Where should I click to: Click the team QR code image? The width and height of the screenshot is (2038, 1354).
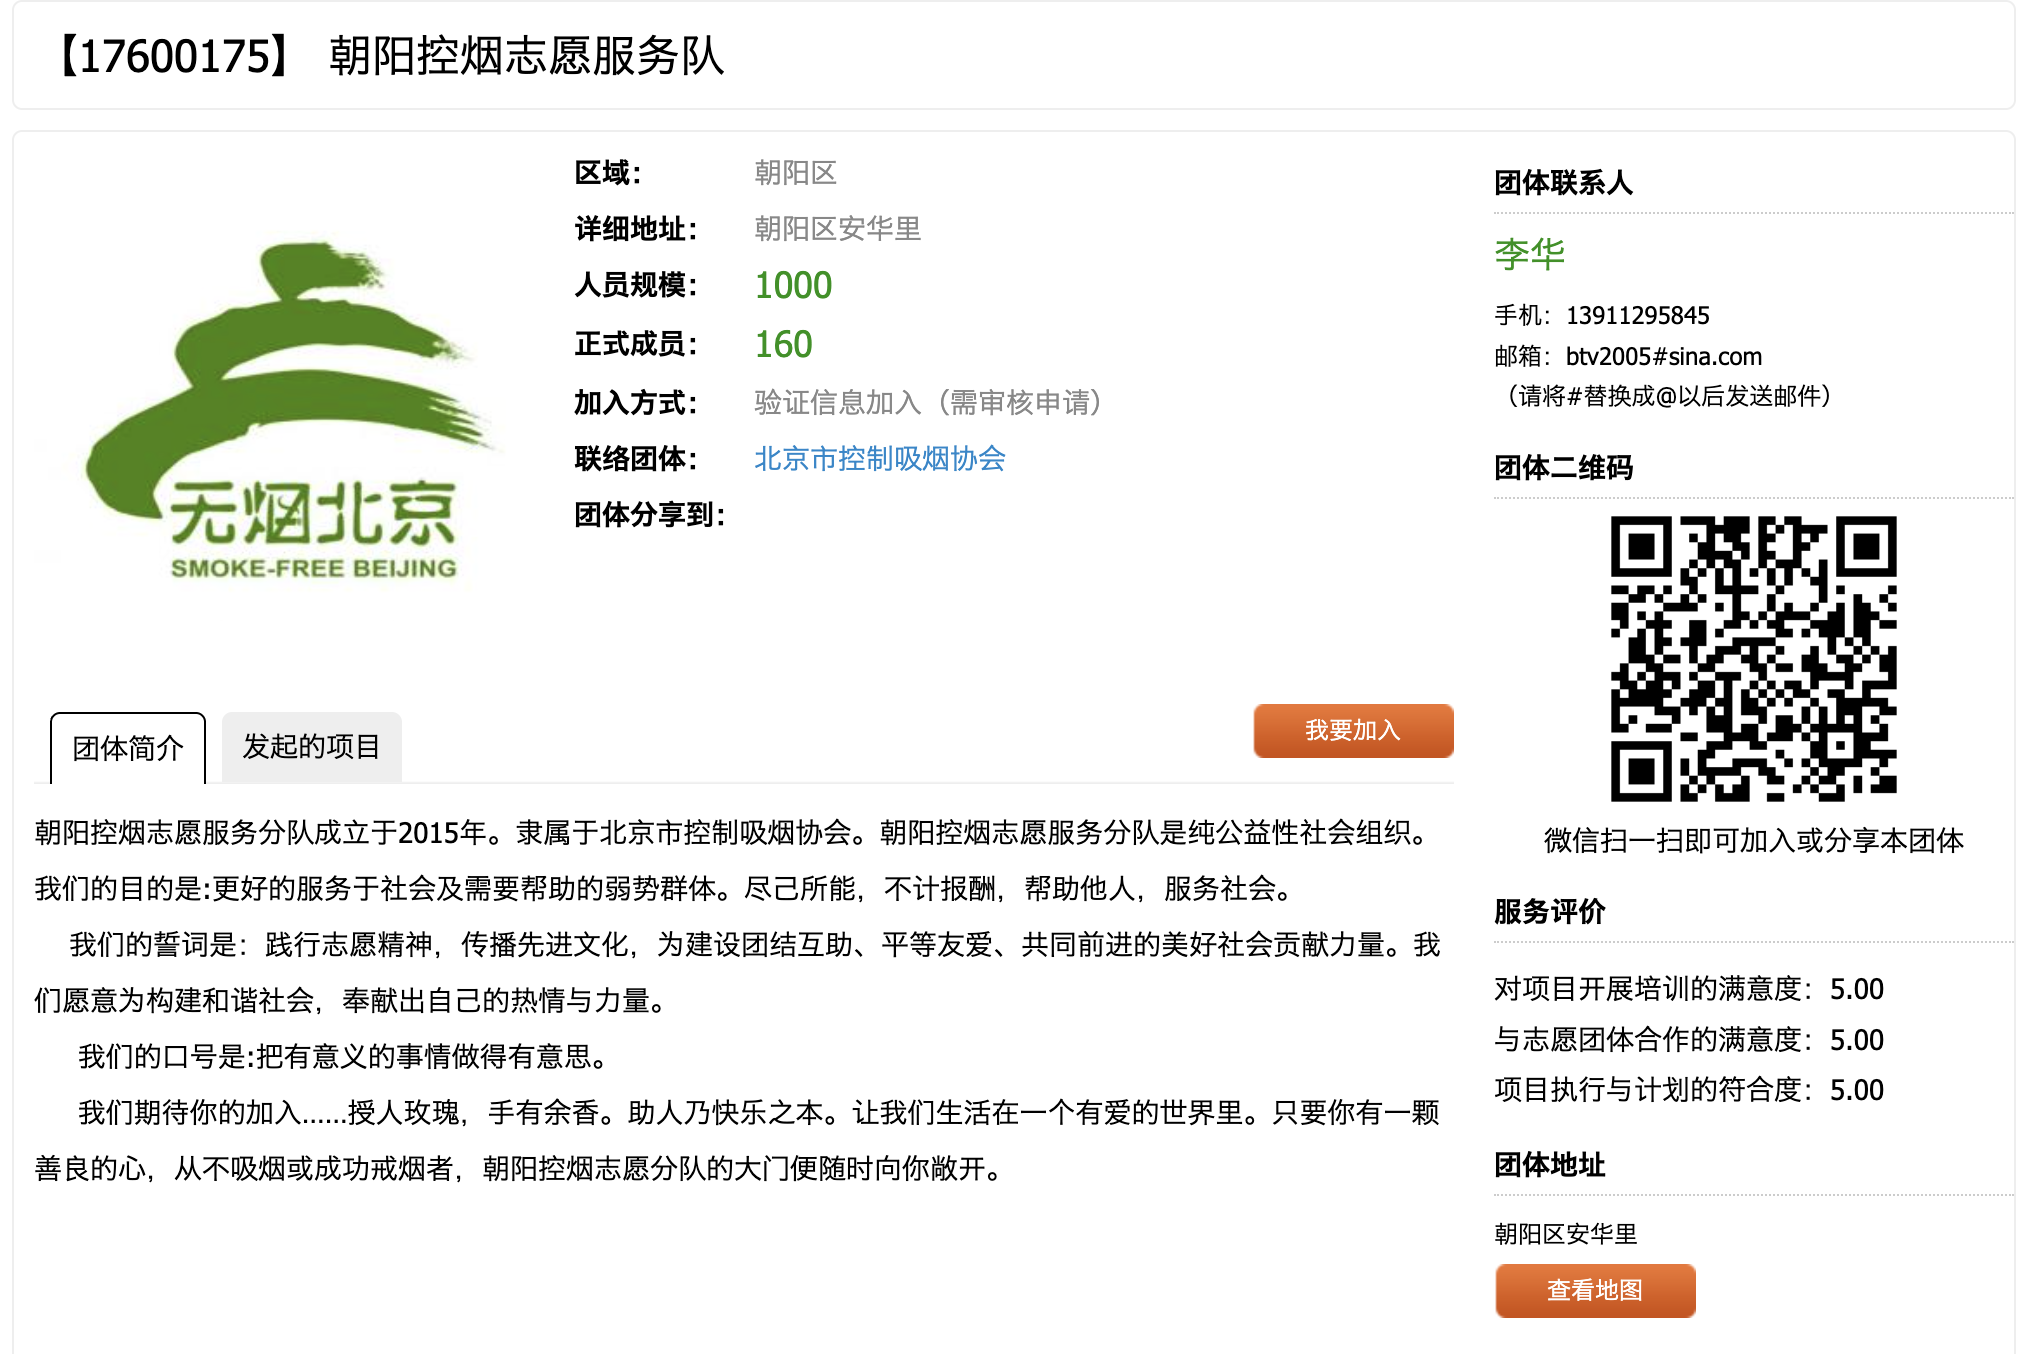click(1753, 658)
